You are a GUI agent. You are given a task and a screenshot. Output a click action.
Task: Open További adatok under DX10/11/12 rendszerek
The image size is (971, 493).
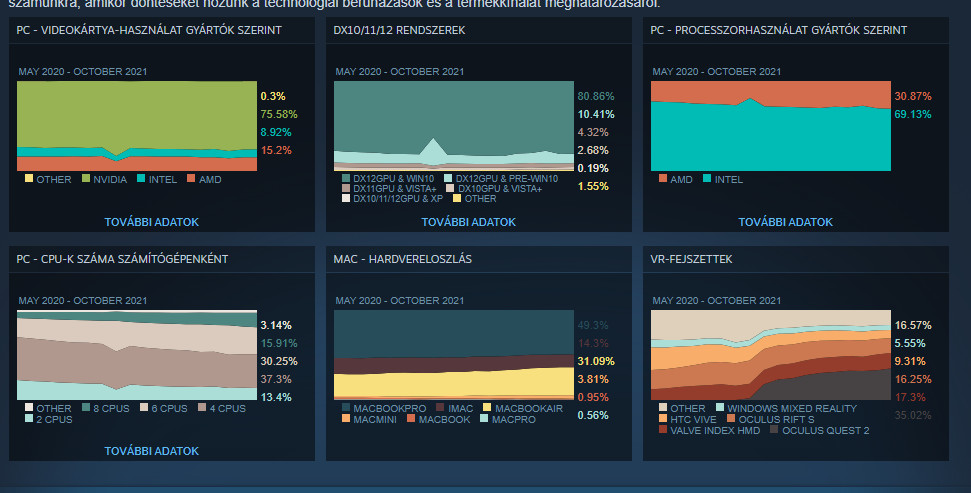pos(468,222)
